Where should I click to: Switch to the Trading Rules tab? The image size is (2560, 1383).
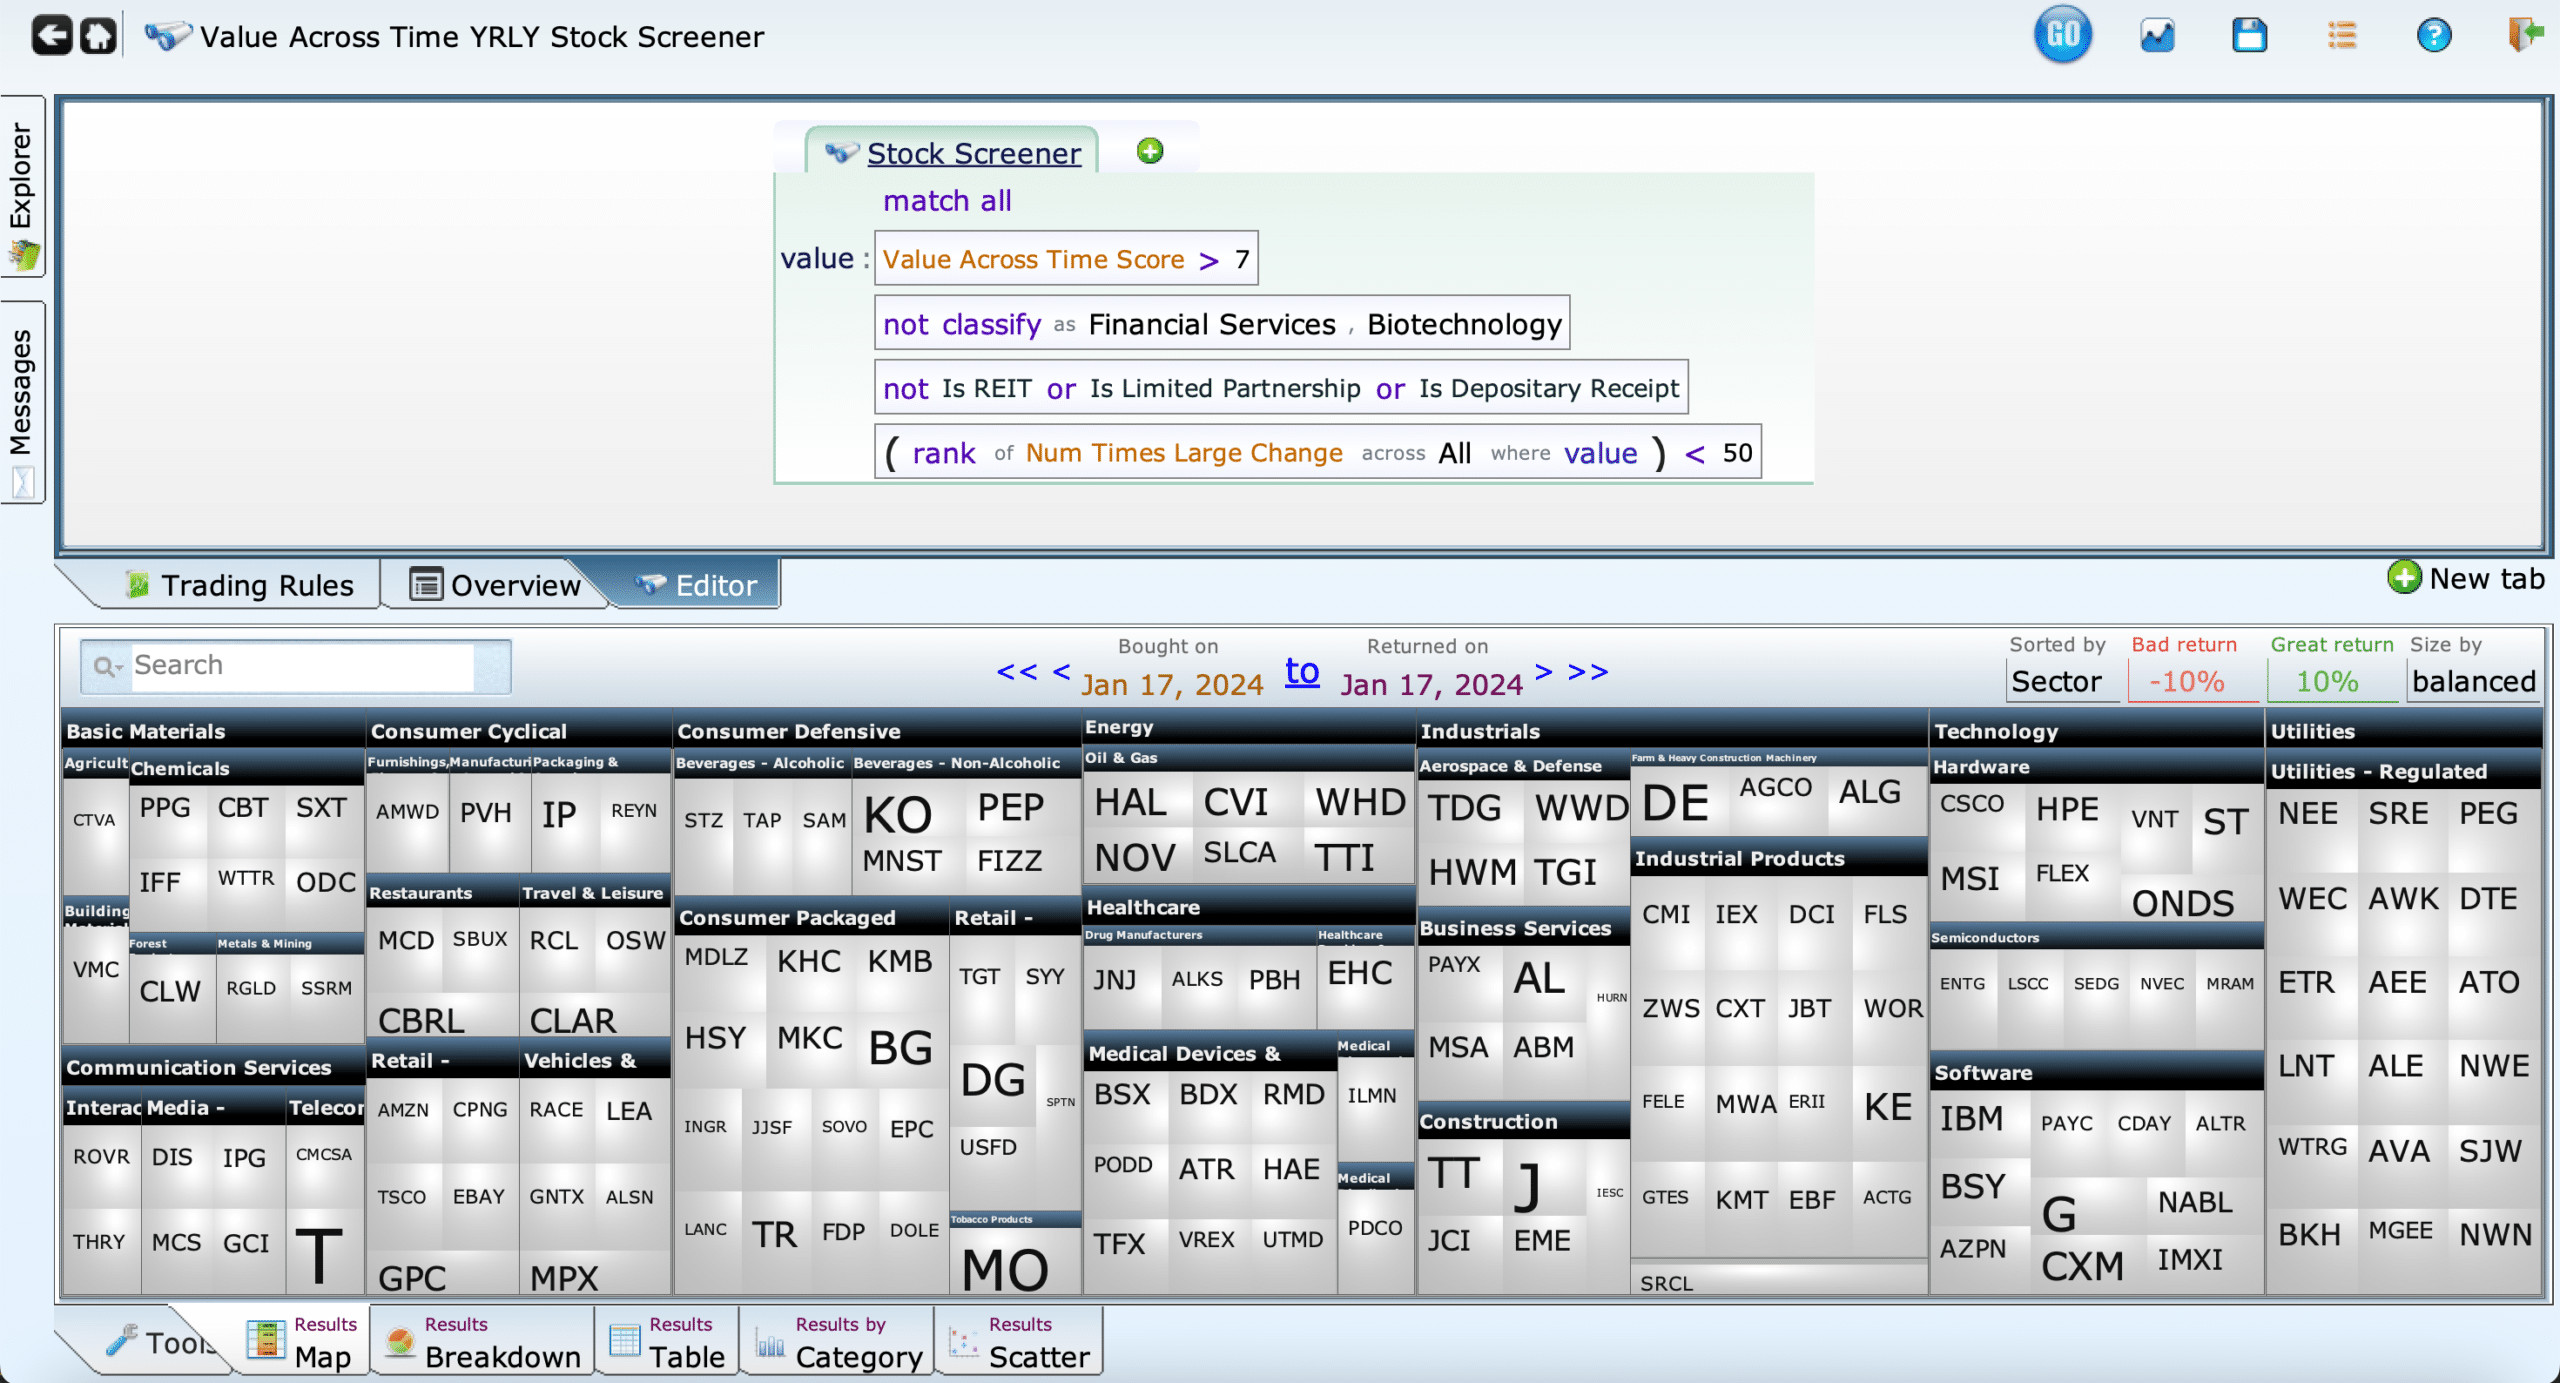(240, 585)
